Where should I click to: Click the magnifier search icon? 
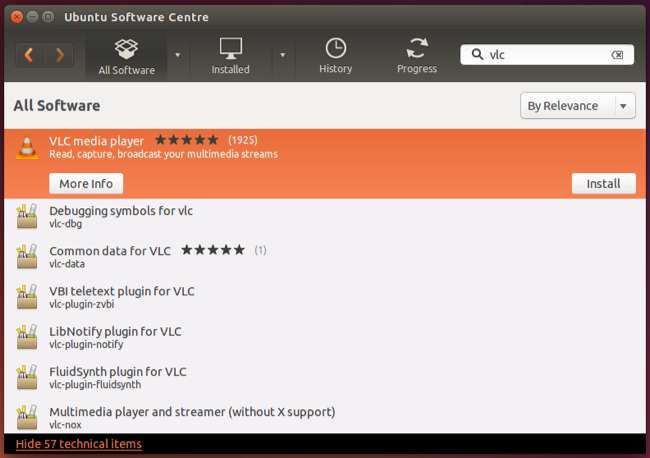point(477,54)
